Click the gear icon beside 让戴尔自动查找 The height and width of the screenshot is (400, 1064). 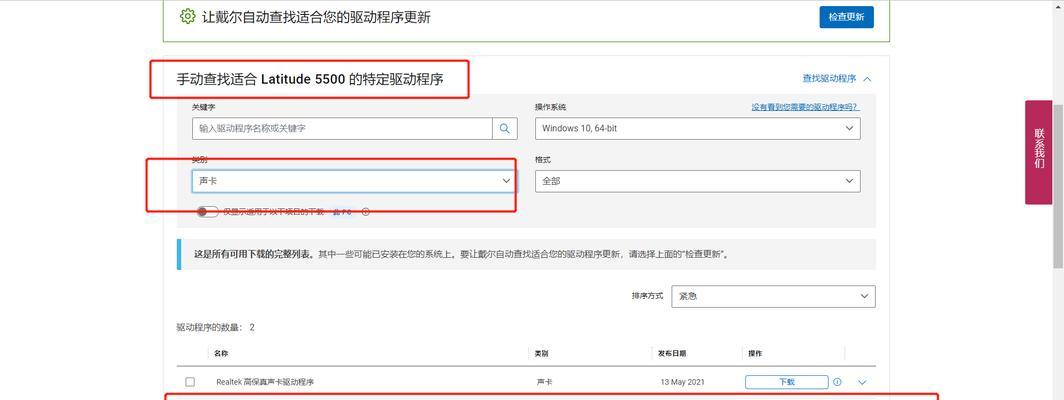(x=187, y=16)
